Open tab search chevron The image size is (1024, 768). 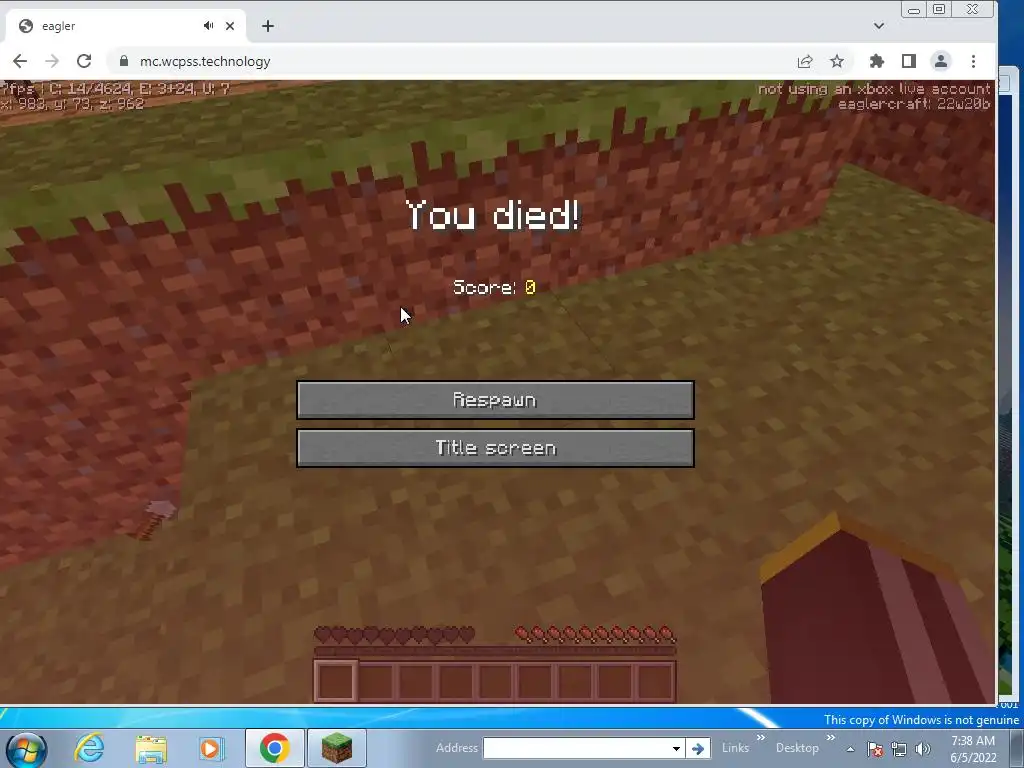[x=879, y=26]
